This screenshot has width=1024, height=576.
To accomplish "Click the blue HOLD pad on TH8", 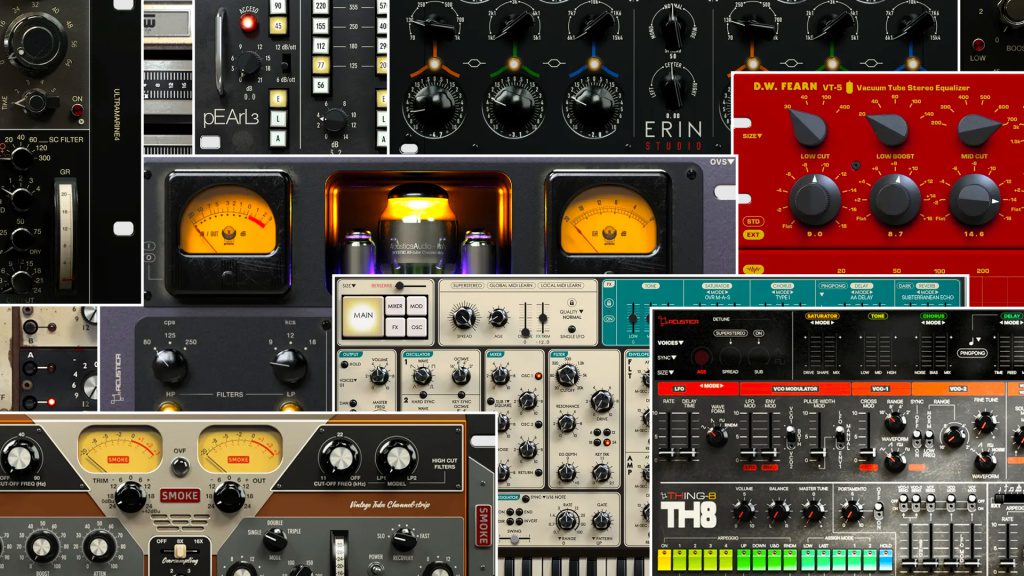I will (886, 560).
